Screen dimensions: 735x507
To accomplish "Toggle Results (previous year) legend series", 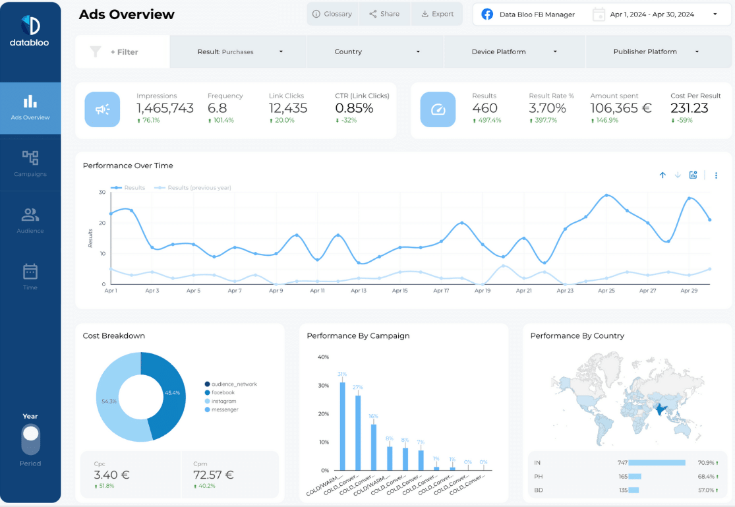I will click(193, 187).
